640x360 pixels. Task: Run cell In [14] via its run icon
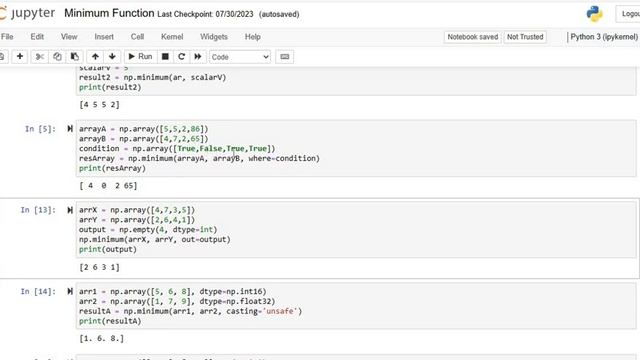(x=70, y=291)
